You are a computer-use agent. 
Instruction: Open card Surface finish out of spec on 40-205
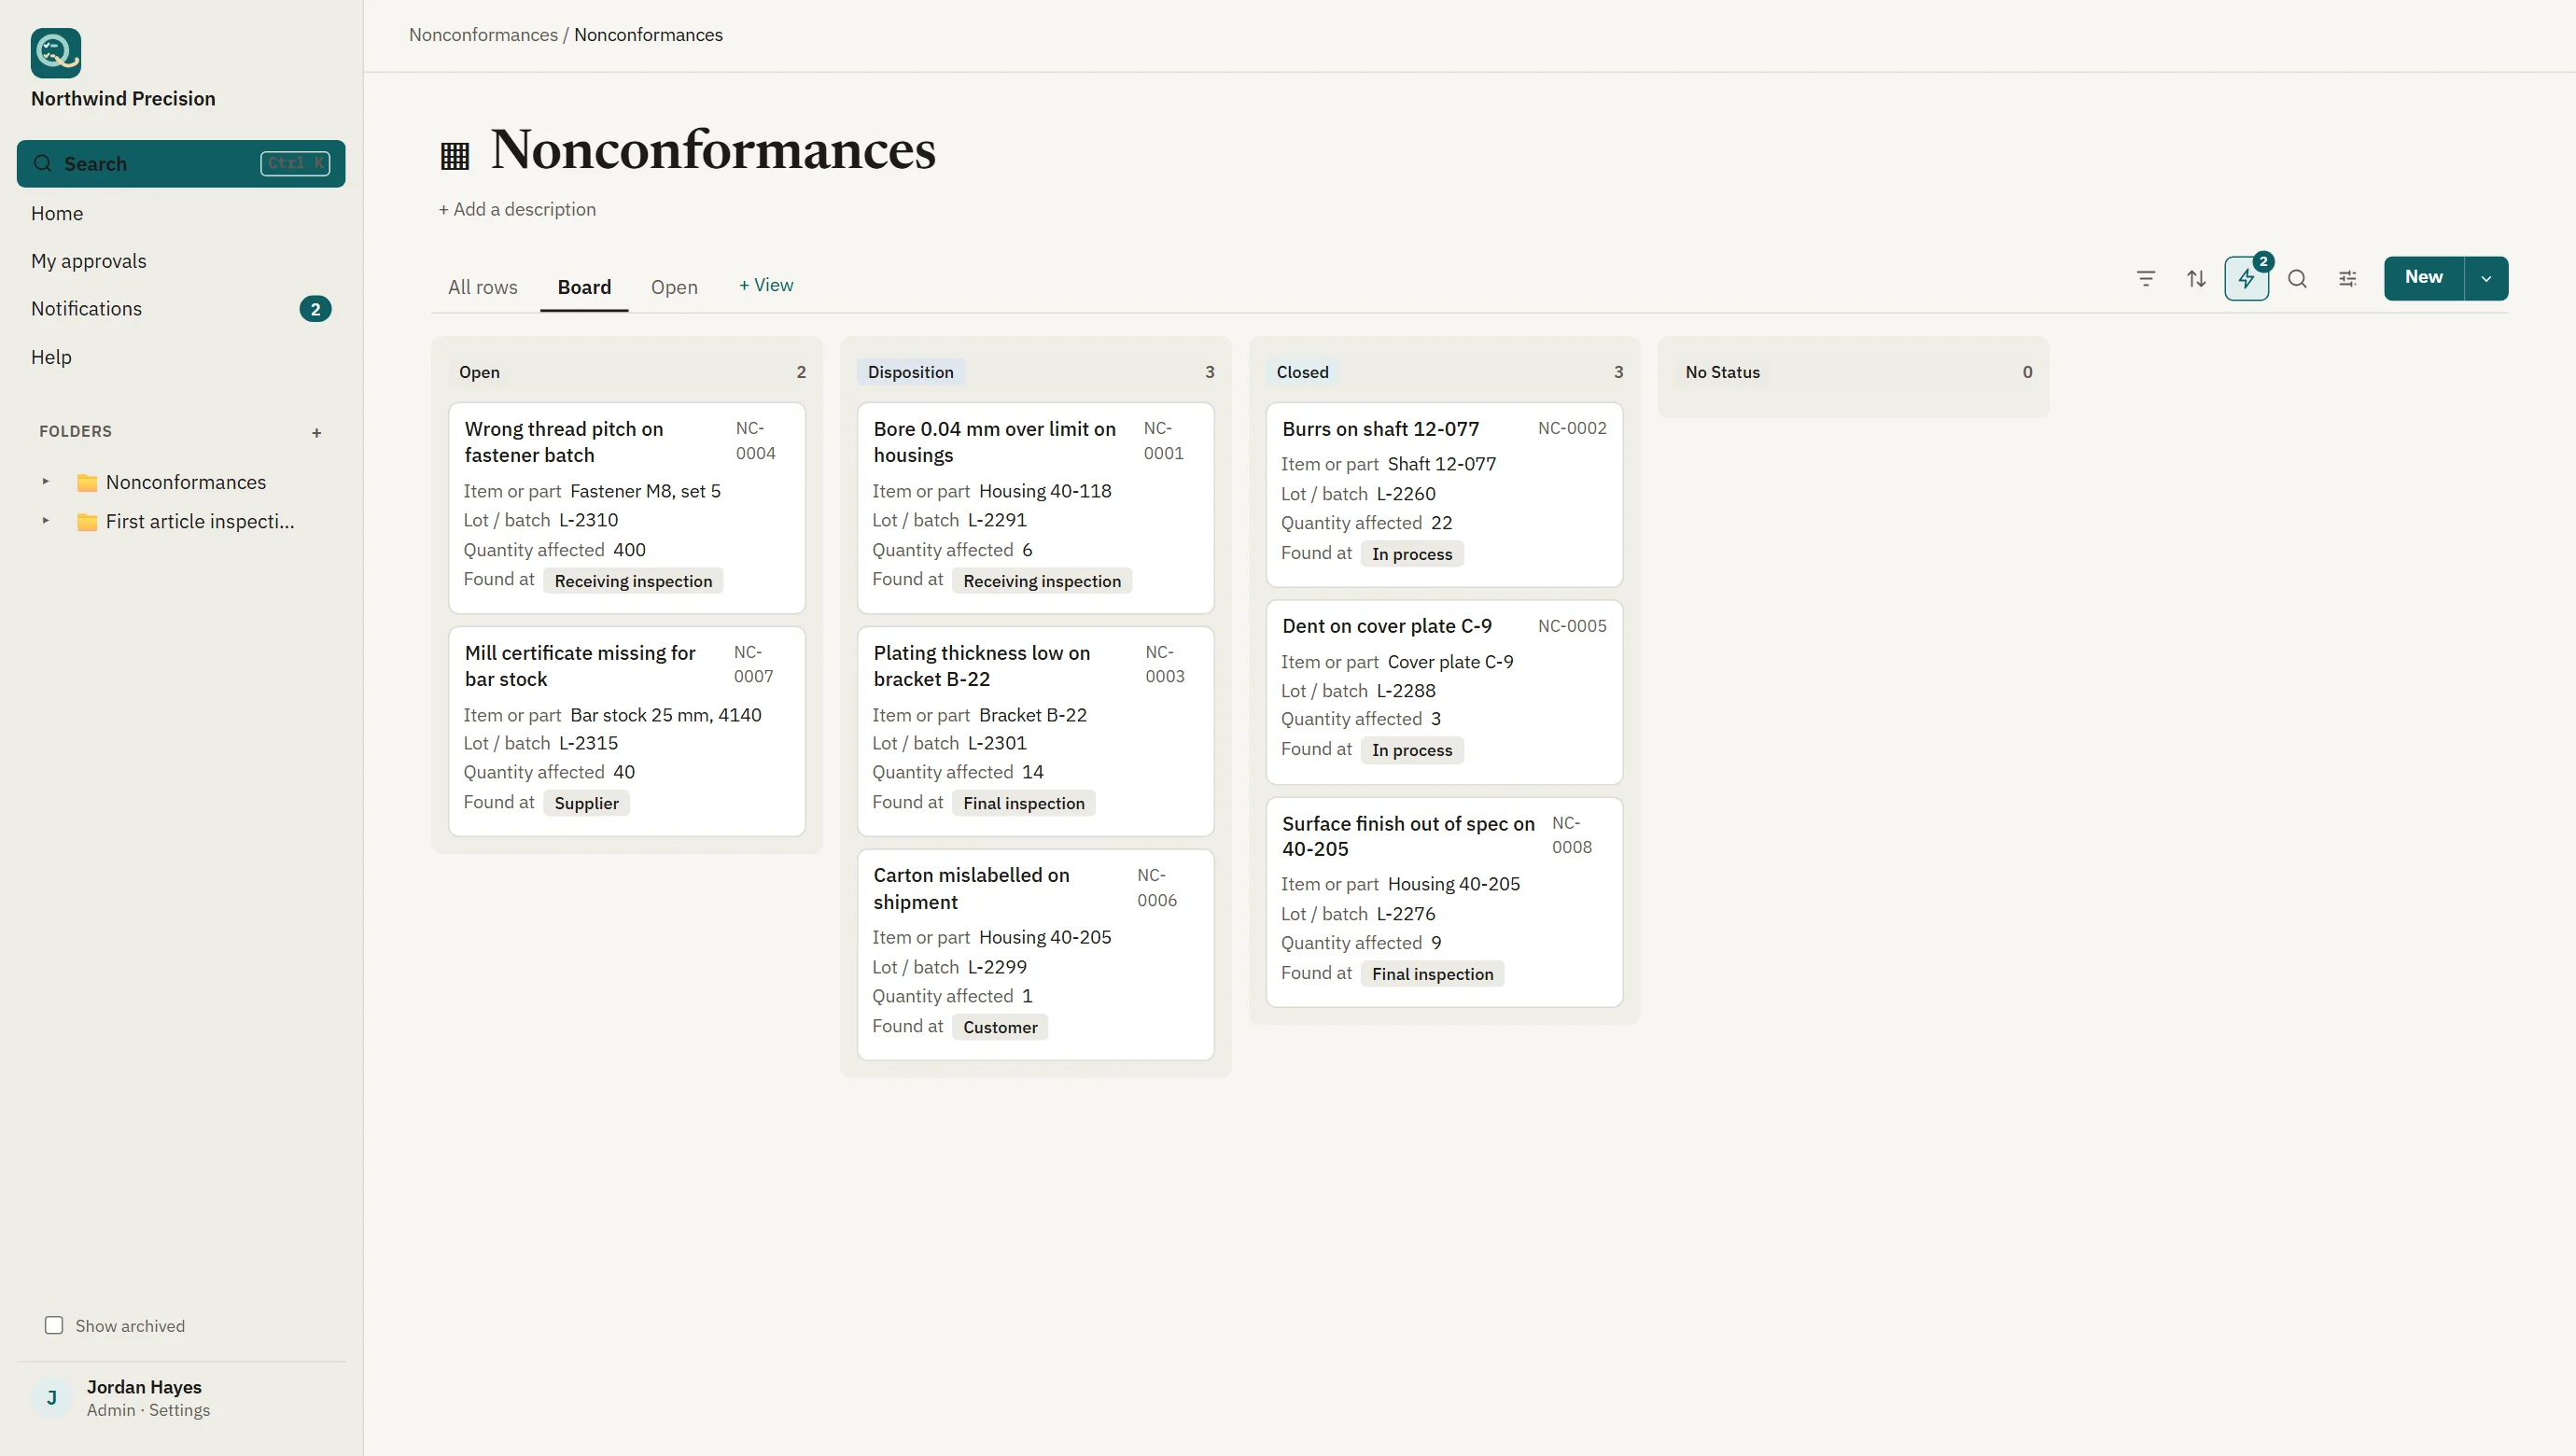(1444, 902)
